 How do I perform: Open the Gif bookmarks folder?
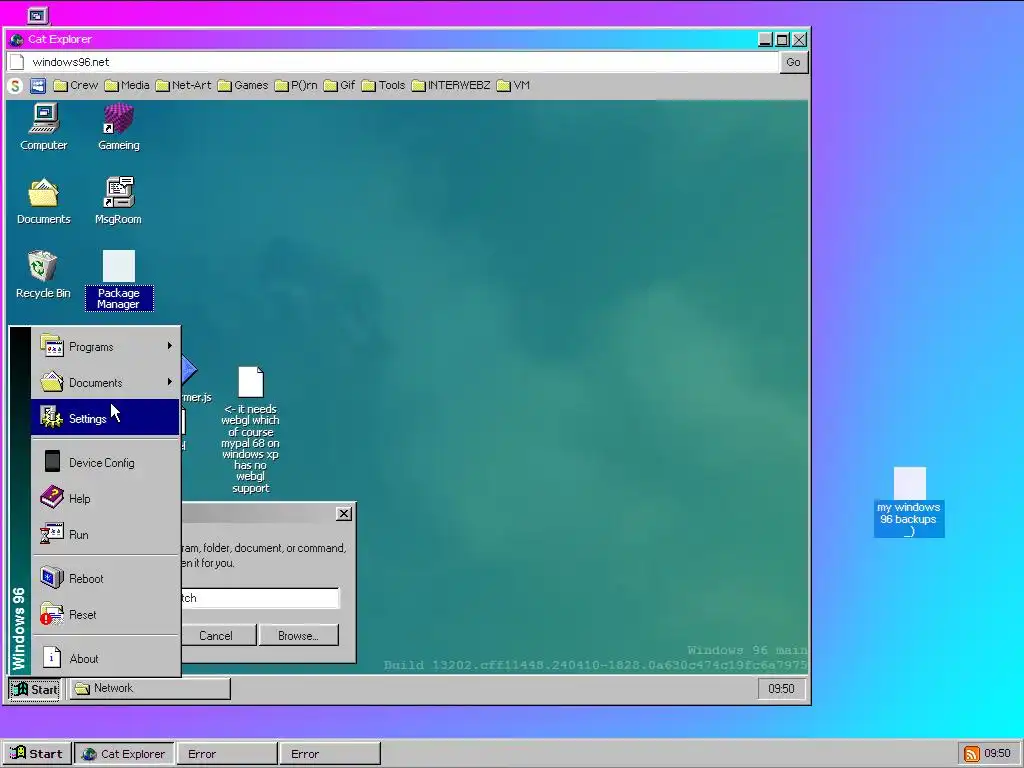pos(339,86)
